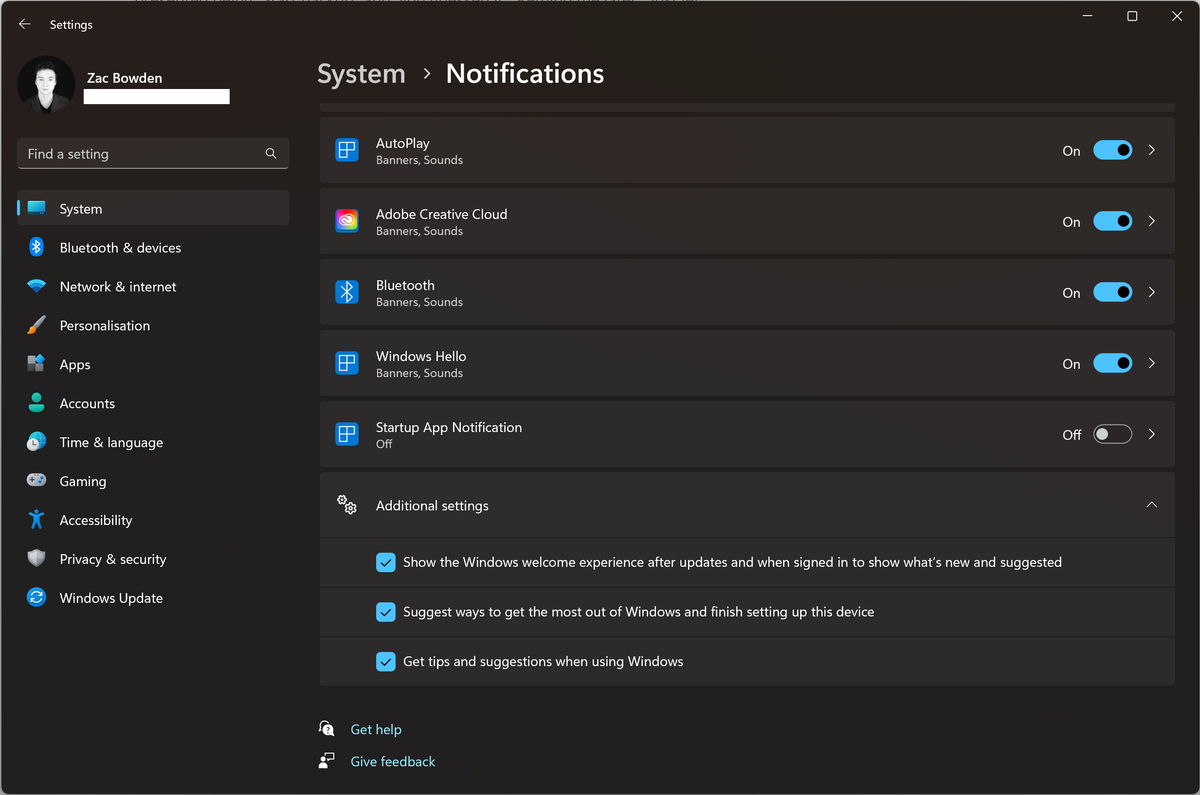The width and height of the screenshot is (1200, 795).
Task: Click the Give feedback link
Action: click(x=392, y=761)
